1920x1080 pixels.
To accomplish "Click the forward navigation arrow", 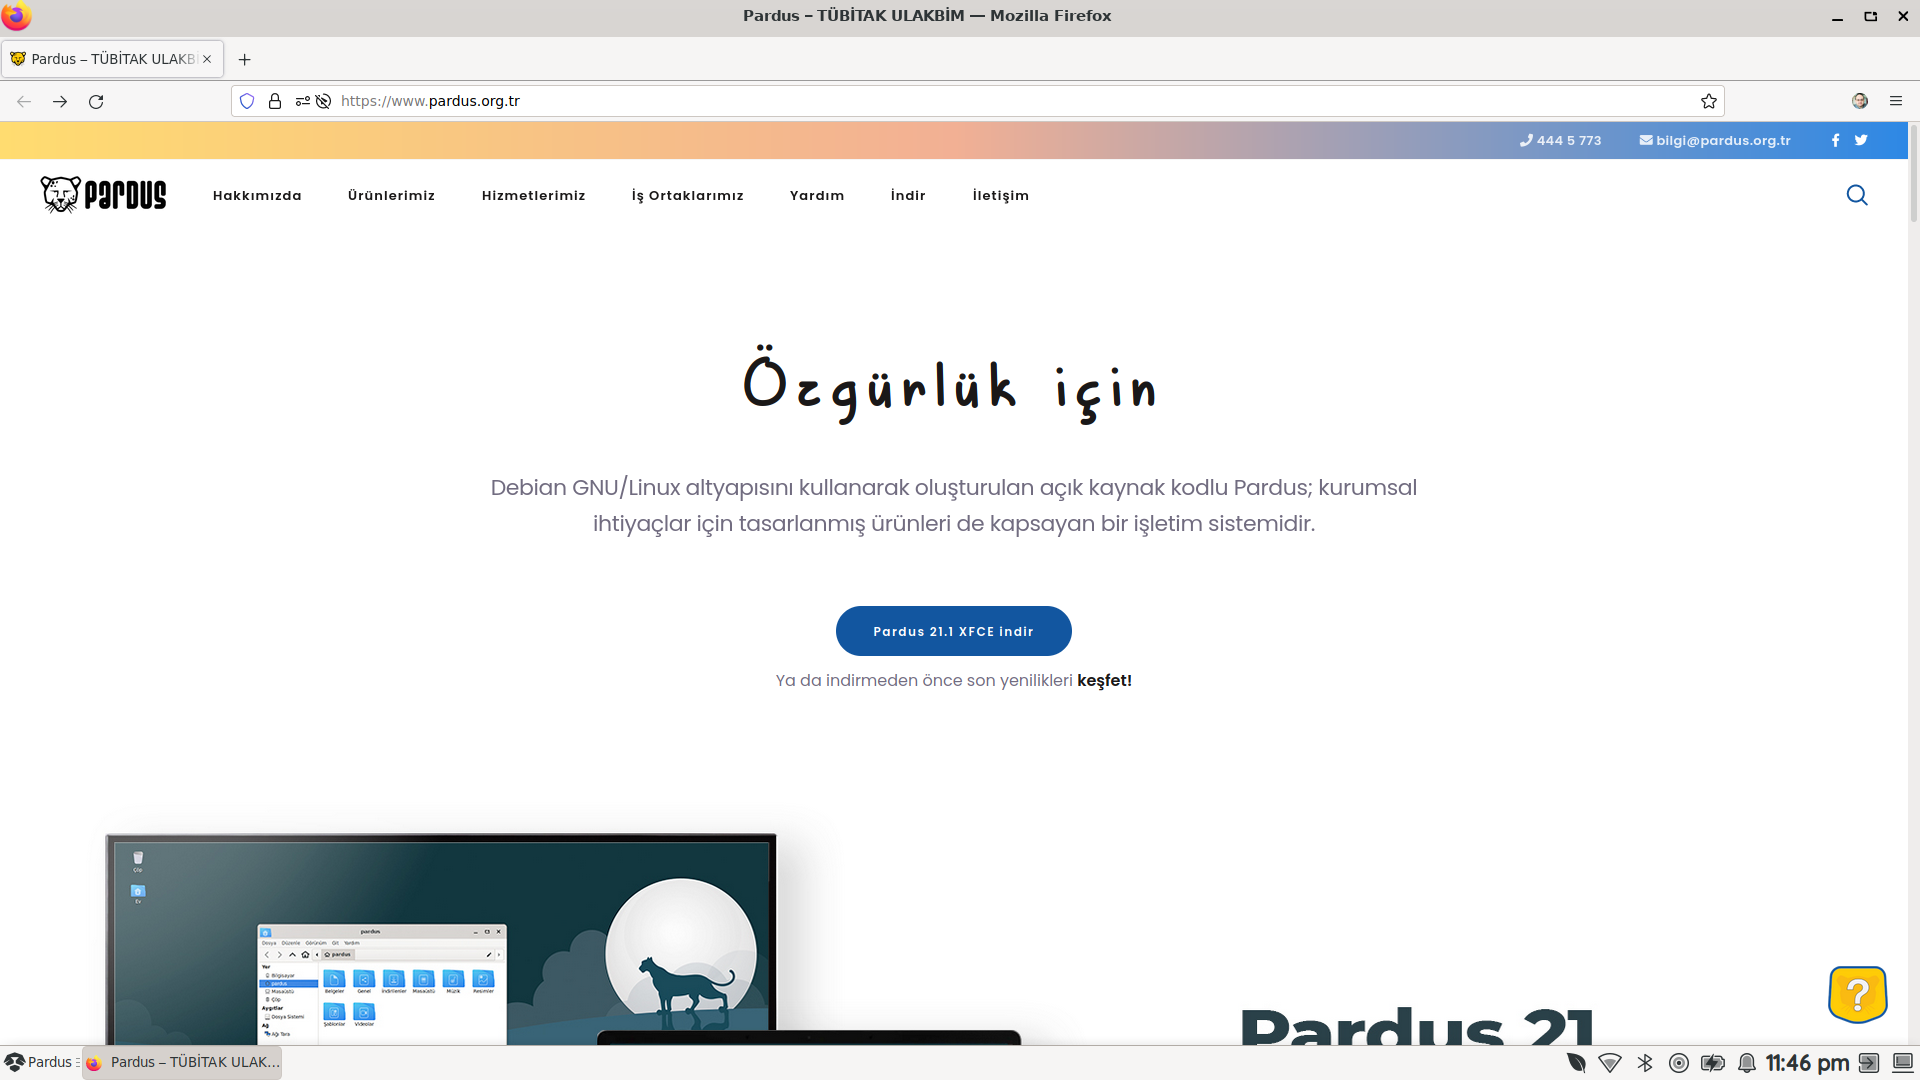I will [x=60, y=101].
